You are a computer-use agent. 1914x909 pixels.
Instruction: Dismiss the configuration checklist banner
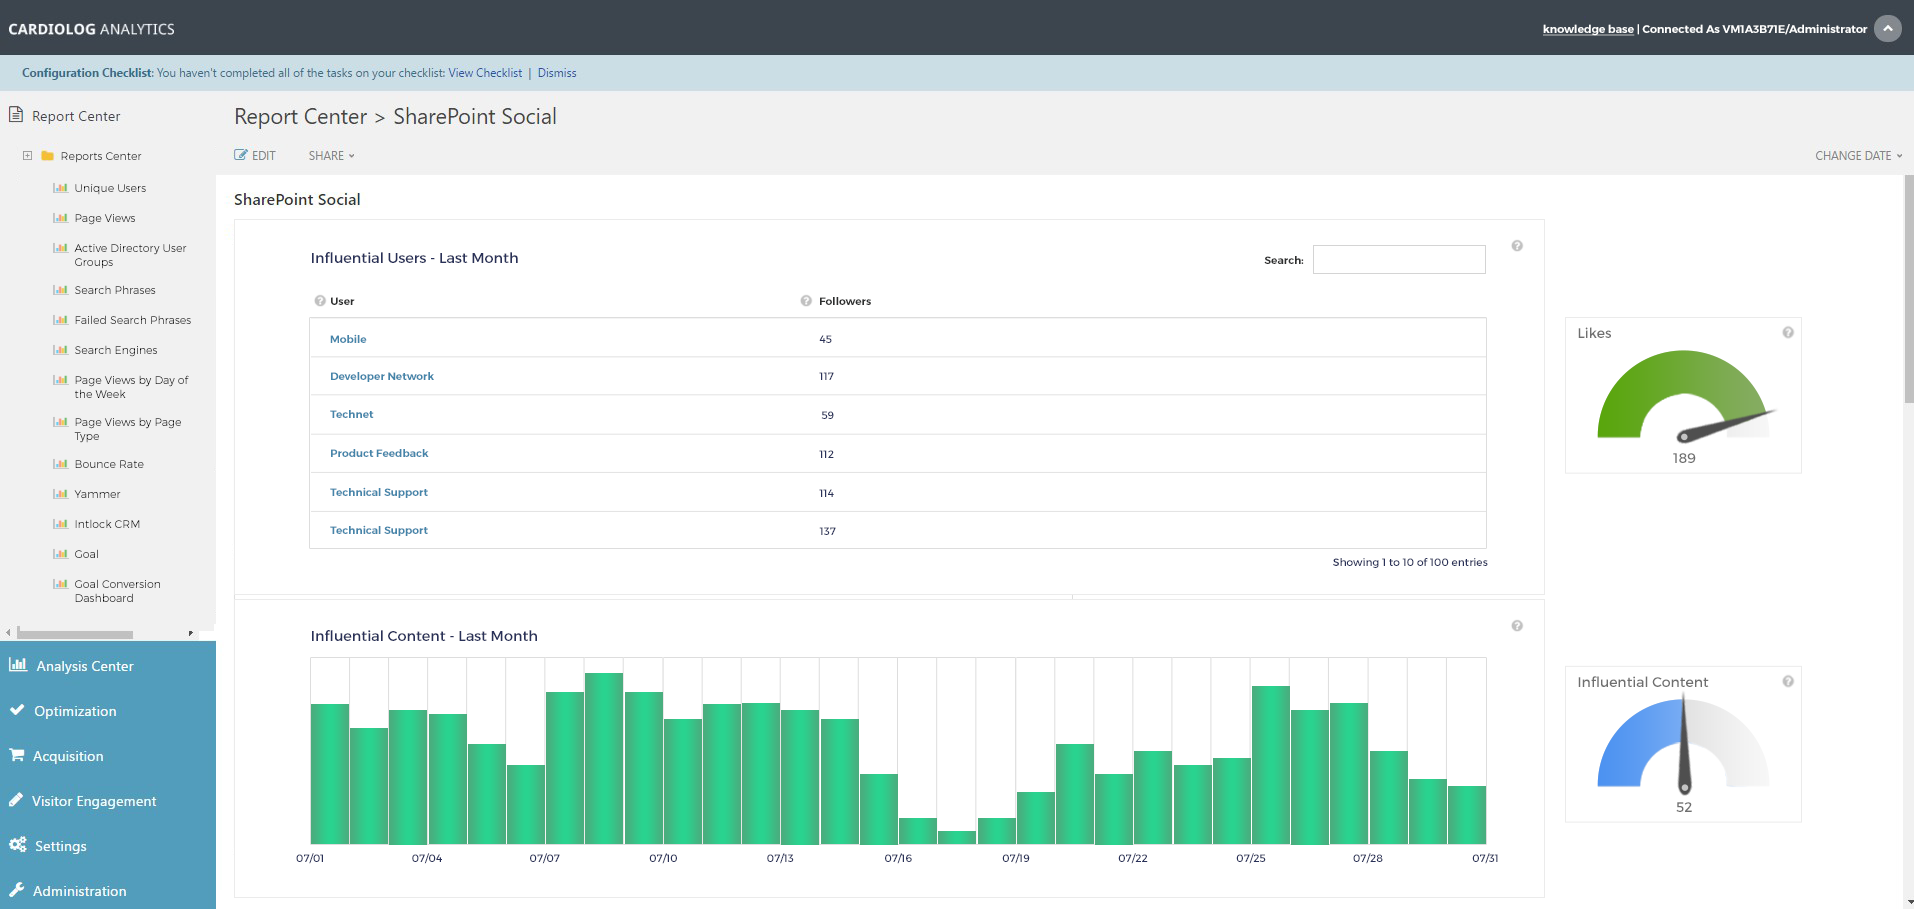point(557,73)
